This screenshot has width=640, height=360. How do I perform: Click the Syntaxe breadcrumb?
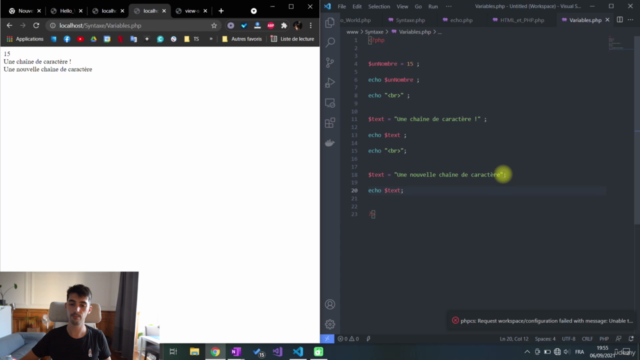[x=374, y=32]
